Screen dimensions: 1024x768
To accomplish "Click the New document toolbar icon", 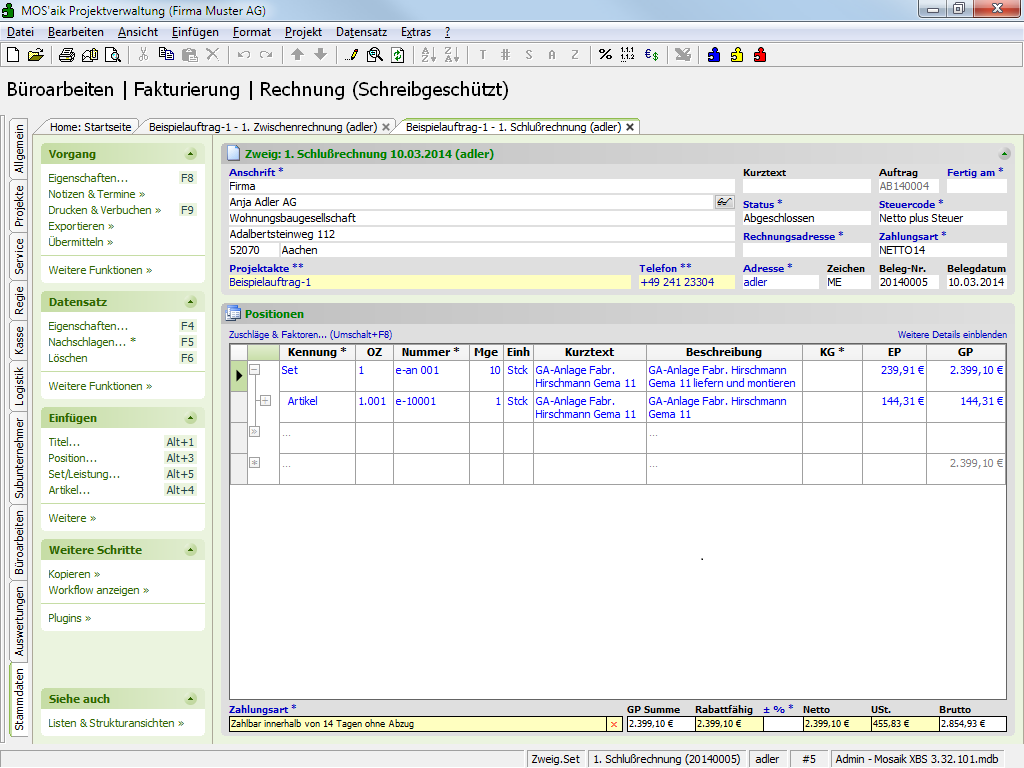I will pyautogui.click(x=13, y=55).
